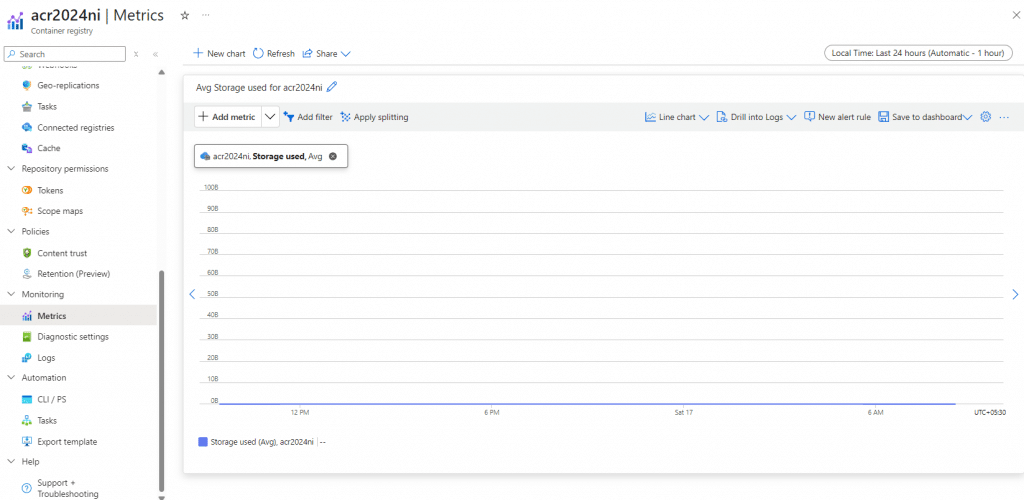Click the New chart button

[x=219, y=53]
